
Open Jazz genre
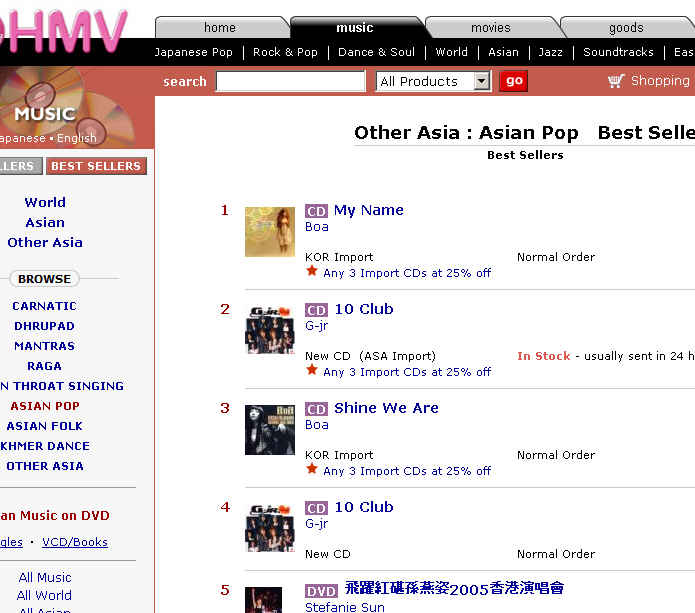click(551, 52)
